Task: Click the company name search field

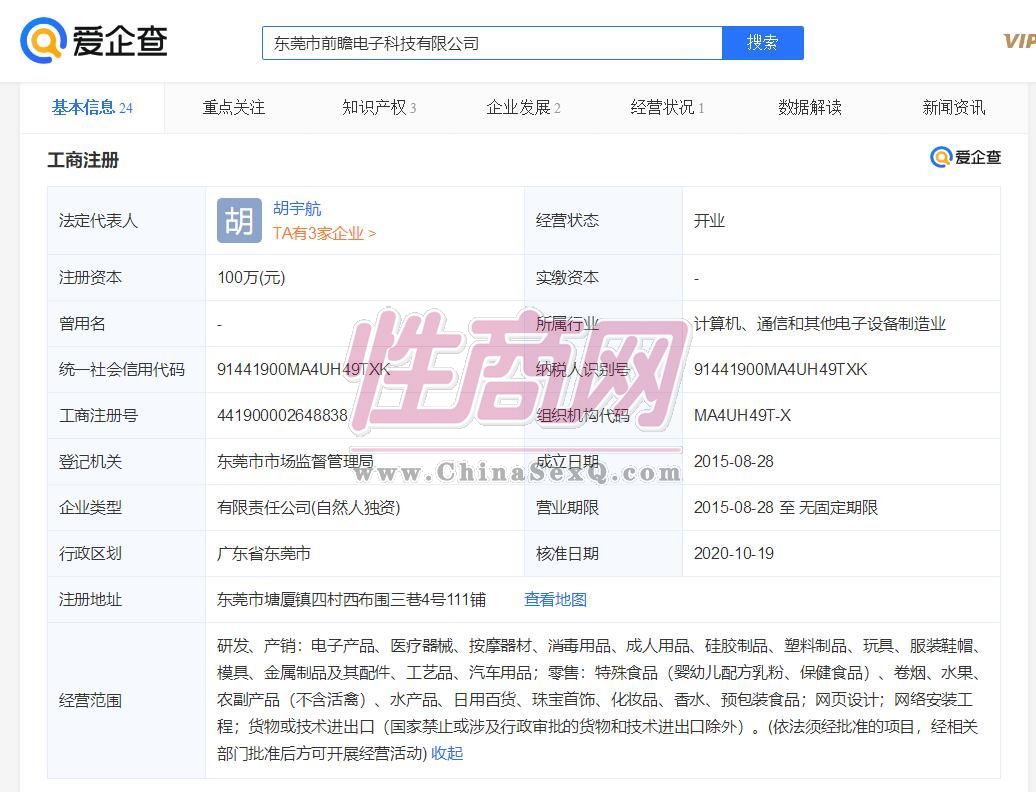Action: [491, 43]
